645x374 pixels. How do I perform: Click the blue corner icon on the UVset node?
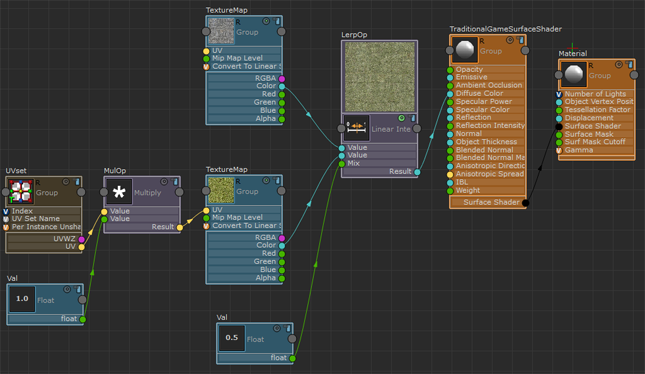(x=77, y=182)
